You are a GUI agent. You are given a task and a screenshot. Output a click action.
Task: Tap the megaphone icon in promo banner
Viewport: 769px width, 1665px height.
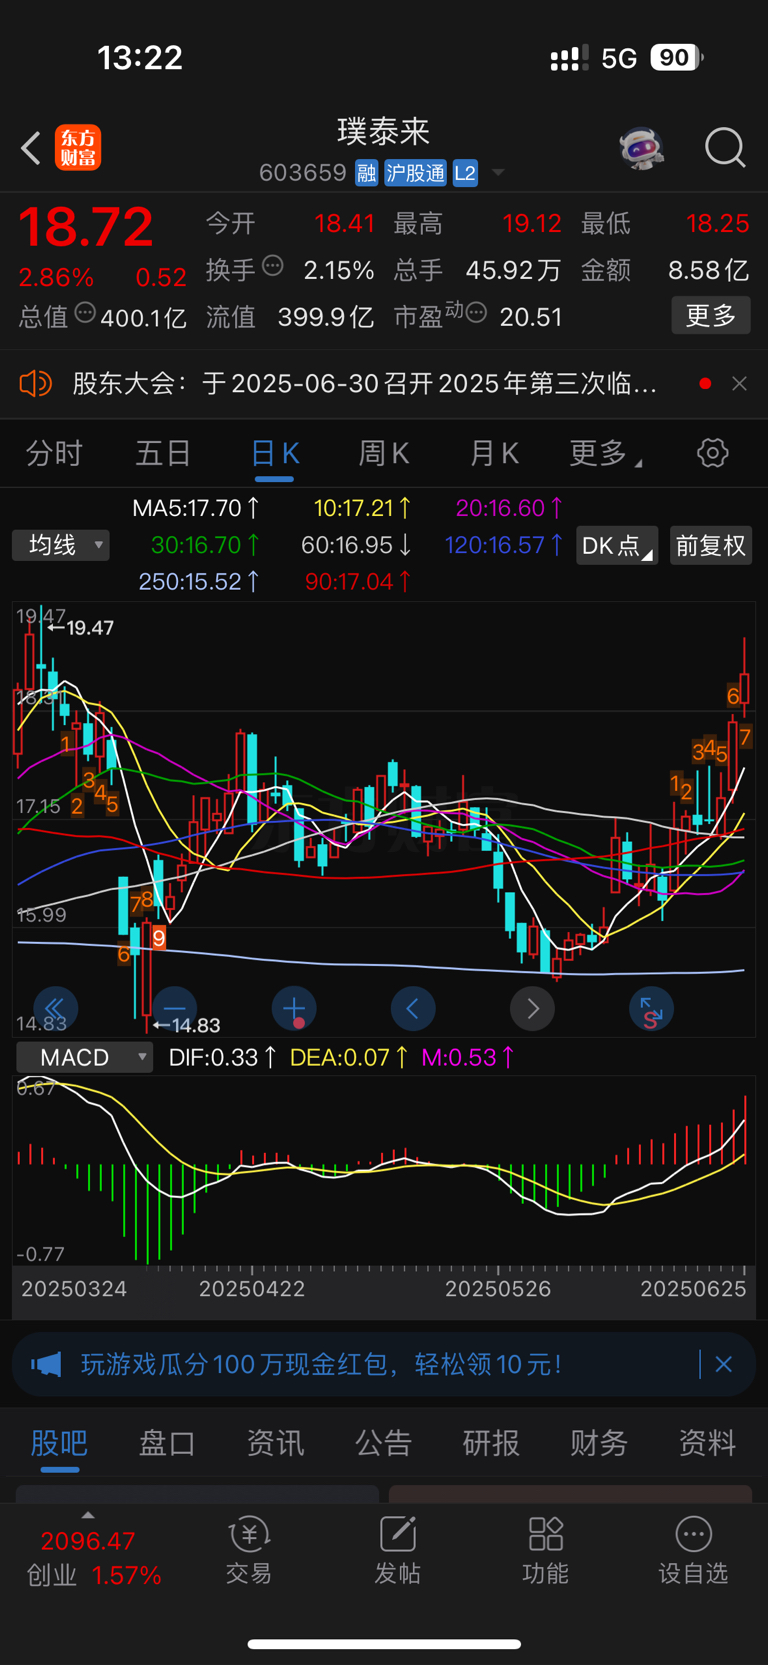click(46, 1364)
